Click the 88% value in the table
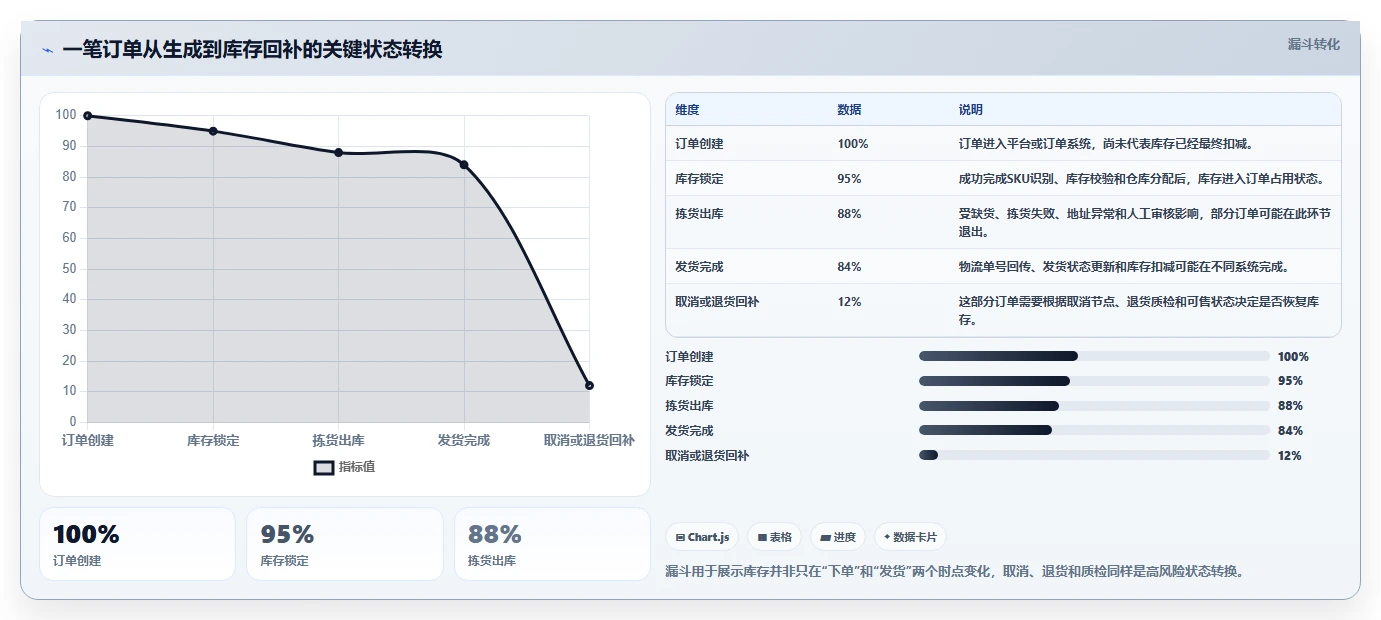 click(849, 214)
